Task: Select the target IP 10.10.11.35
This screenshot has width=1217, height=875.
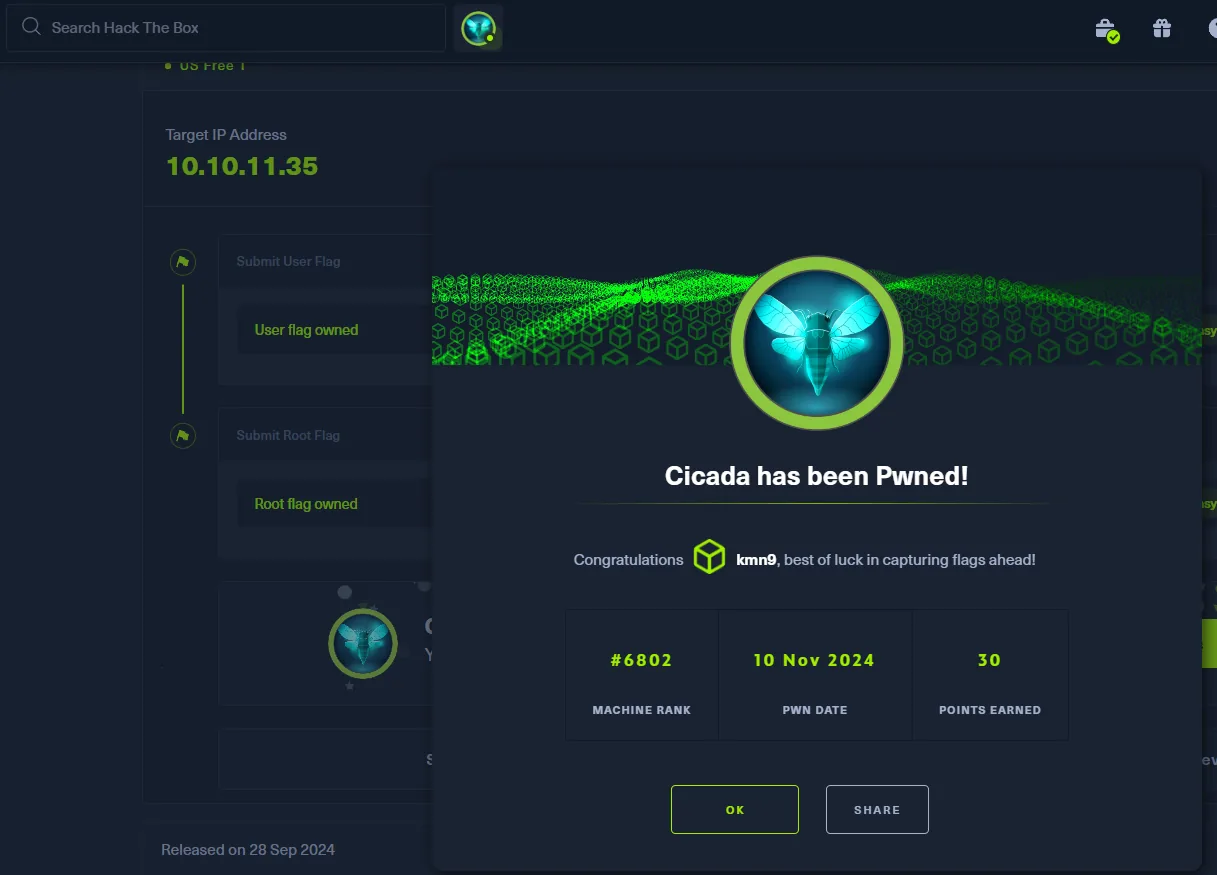Action: 242,166
